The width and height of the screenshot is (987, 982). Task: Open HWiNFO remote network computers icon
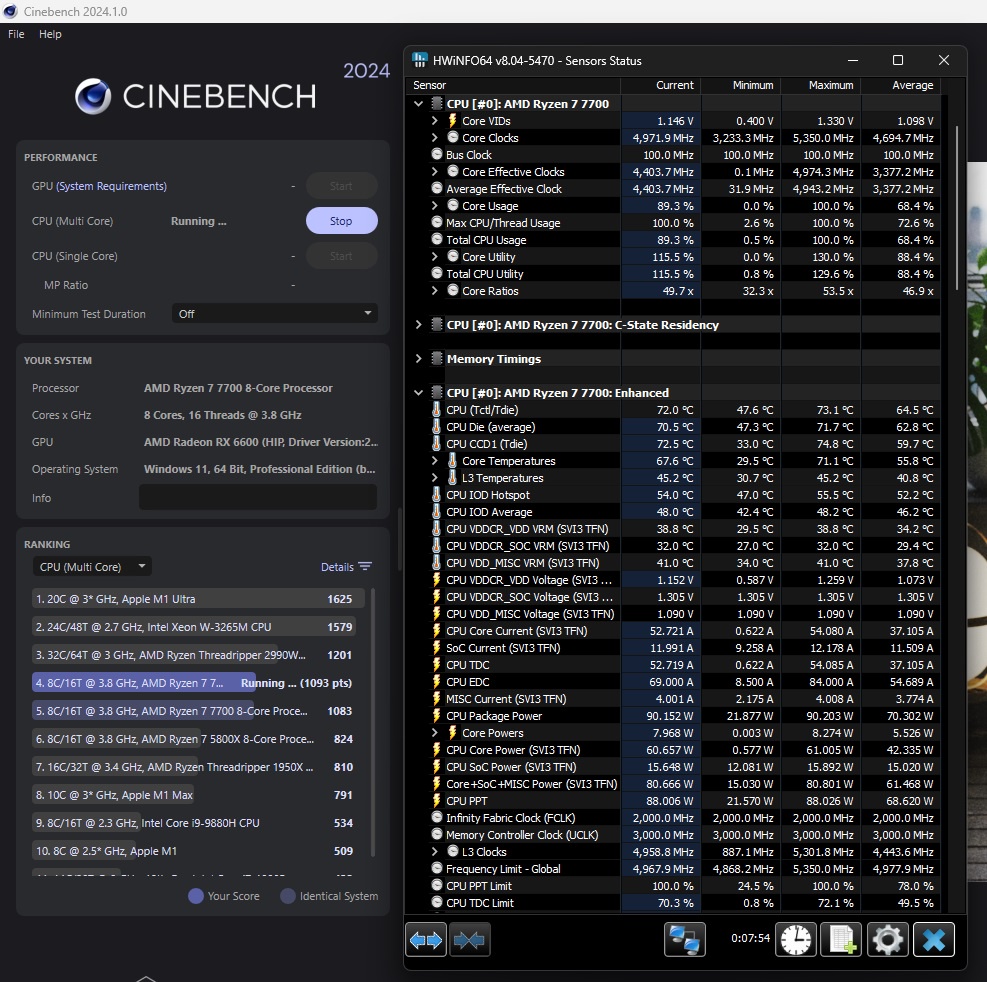[684, 940]
